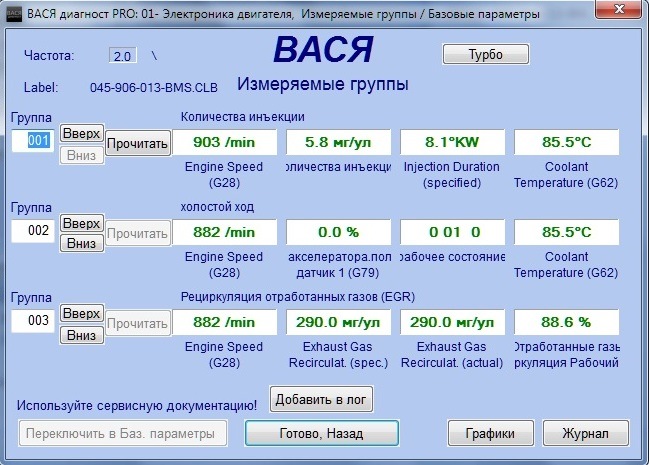Screen dimensions: 649x465
Task: Click the label file 045-906-013-BMS.CLB
Action: pyautogui.click(x=154, y=88)
